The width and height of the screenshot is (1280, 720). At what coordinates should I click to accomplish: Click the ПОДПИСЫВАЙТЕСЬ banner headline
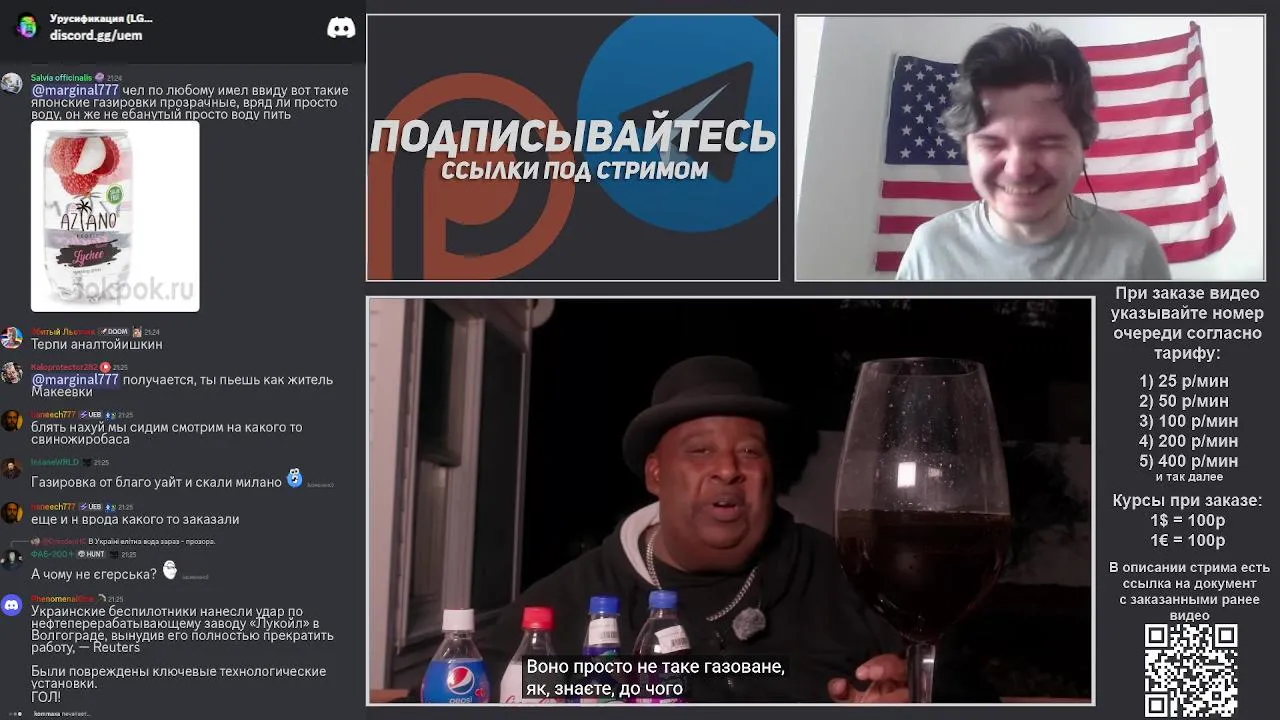[573, 137]
